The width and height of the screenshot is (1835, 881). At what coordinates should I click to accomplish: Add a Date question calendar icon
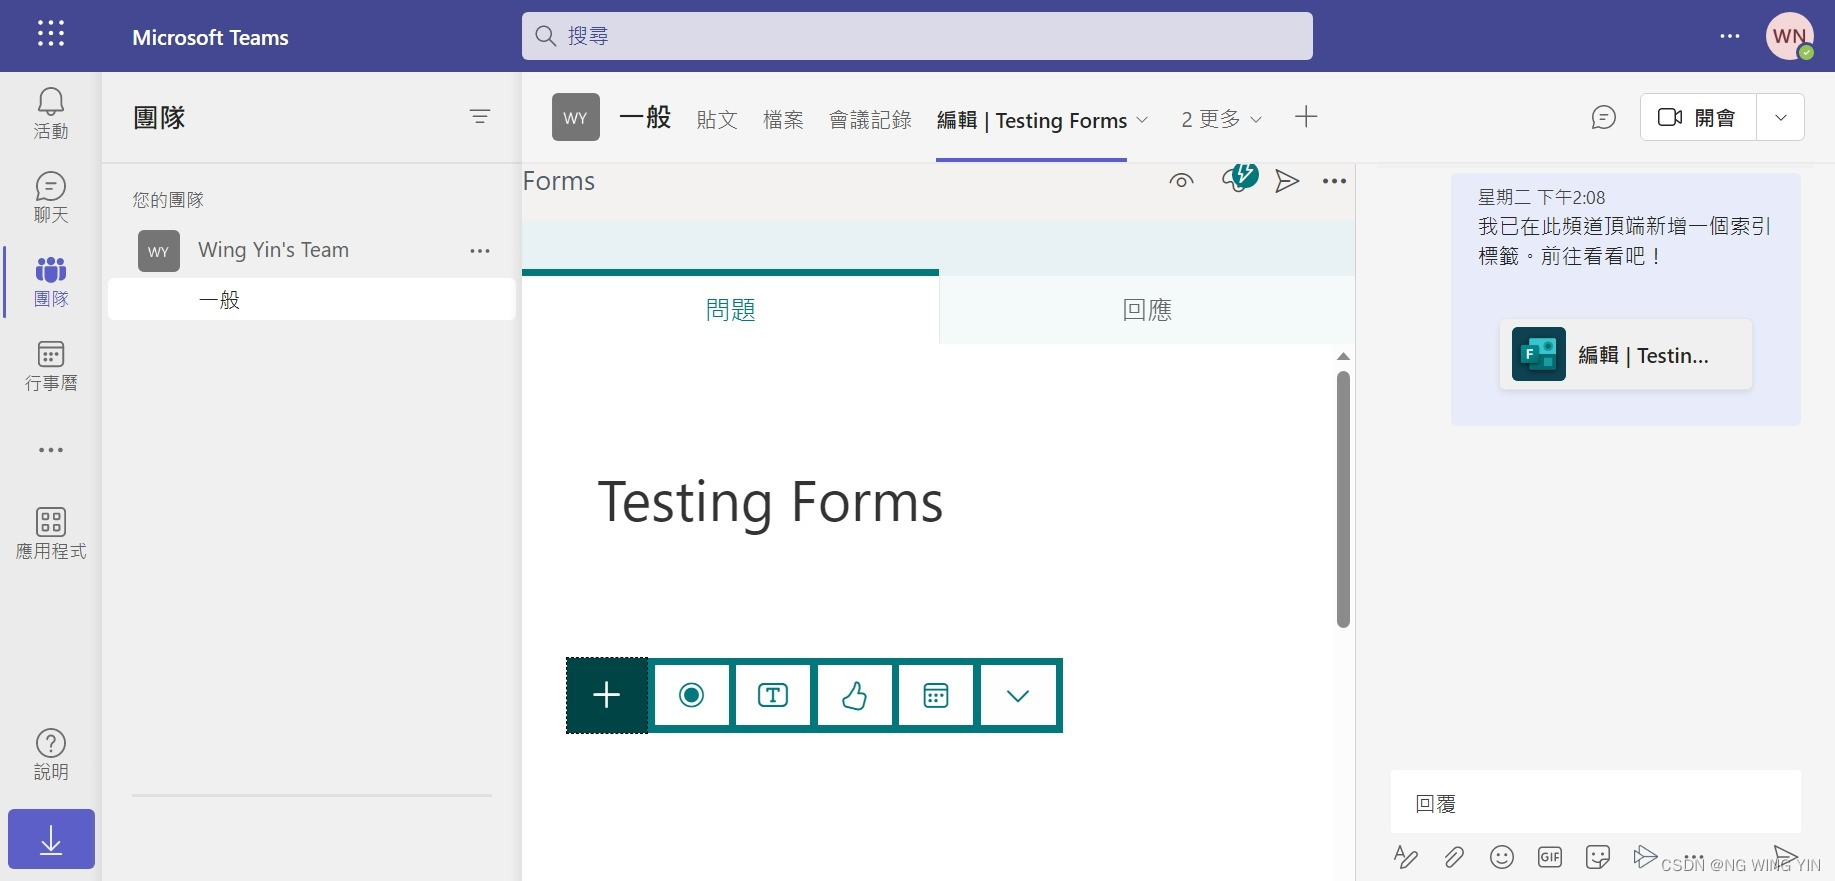[x=936, y=695]
